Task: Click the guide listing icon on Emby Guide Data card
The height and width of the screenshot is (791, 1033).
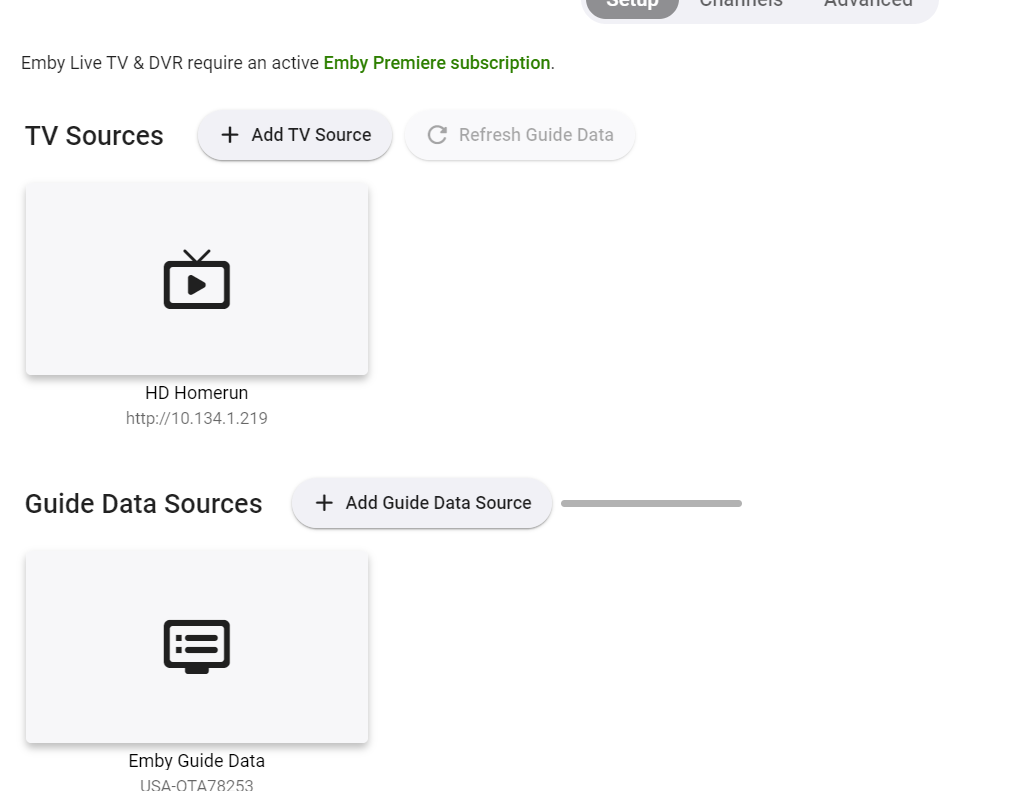Action: pos(197,646)
